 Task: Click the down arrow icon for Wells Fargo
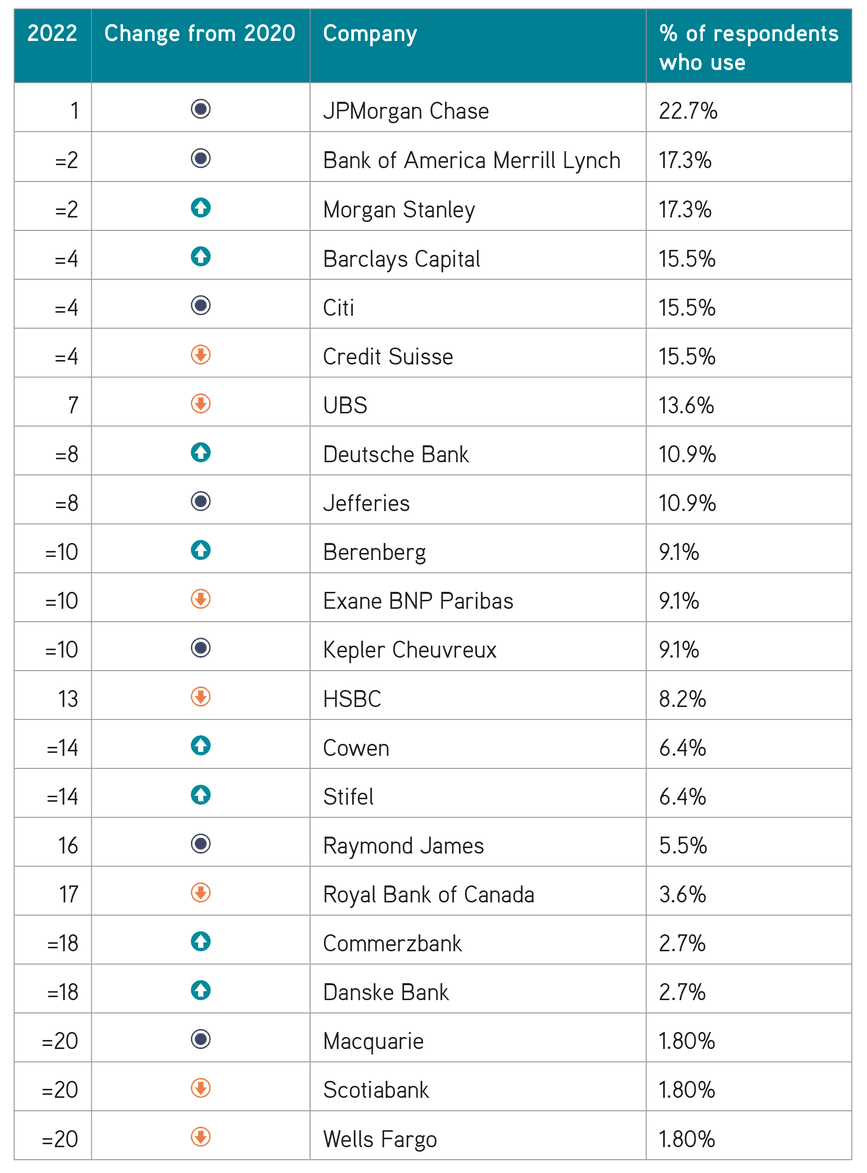[200, 1137]
